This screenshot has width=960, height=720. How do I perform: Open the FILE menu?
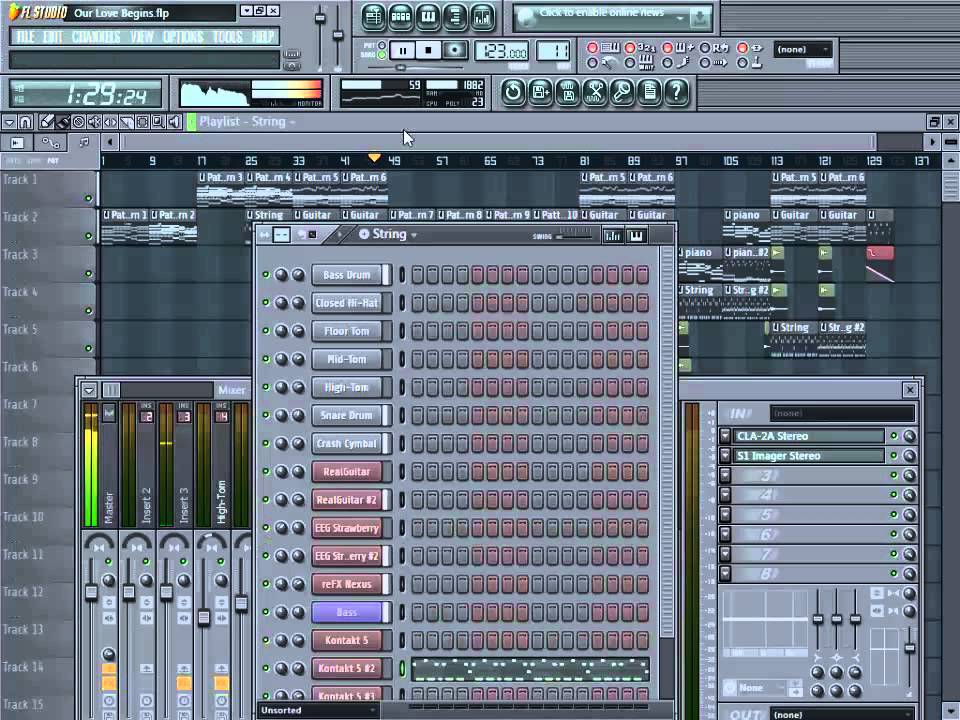tap(25, 37)
